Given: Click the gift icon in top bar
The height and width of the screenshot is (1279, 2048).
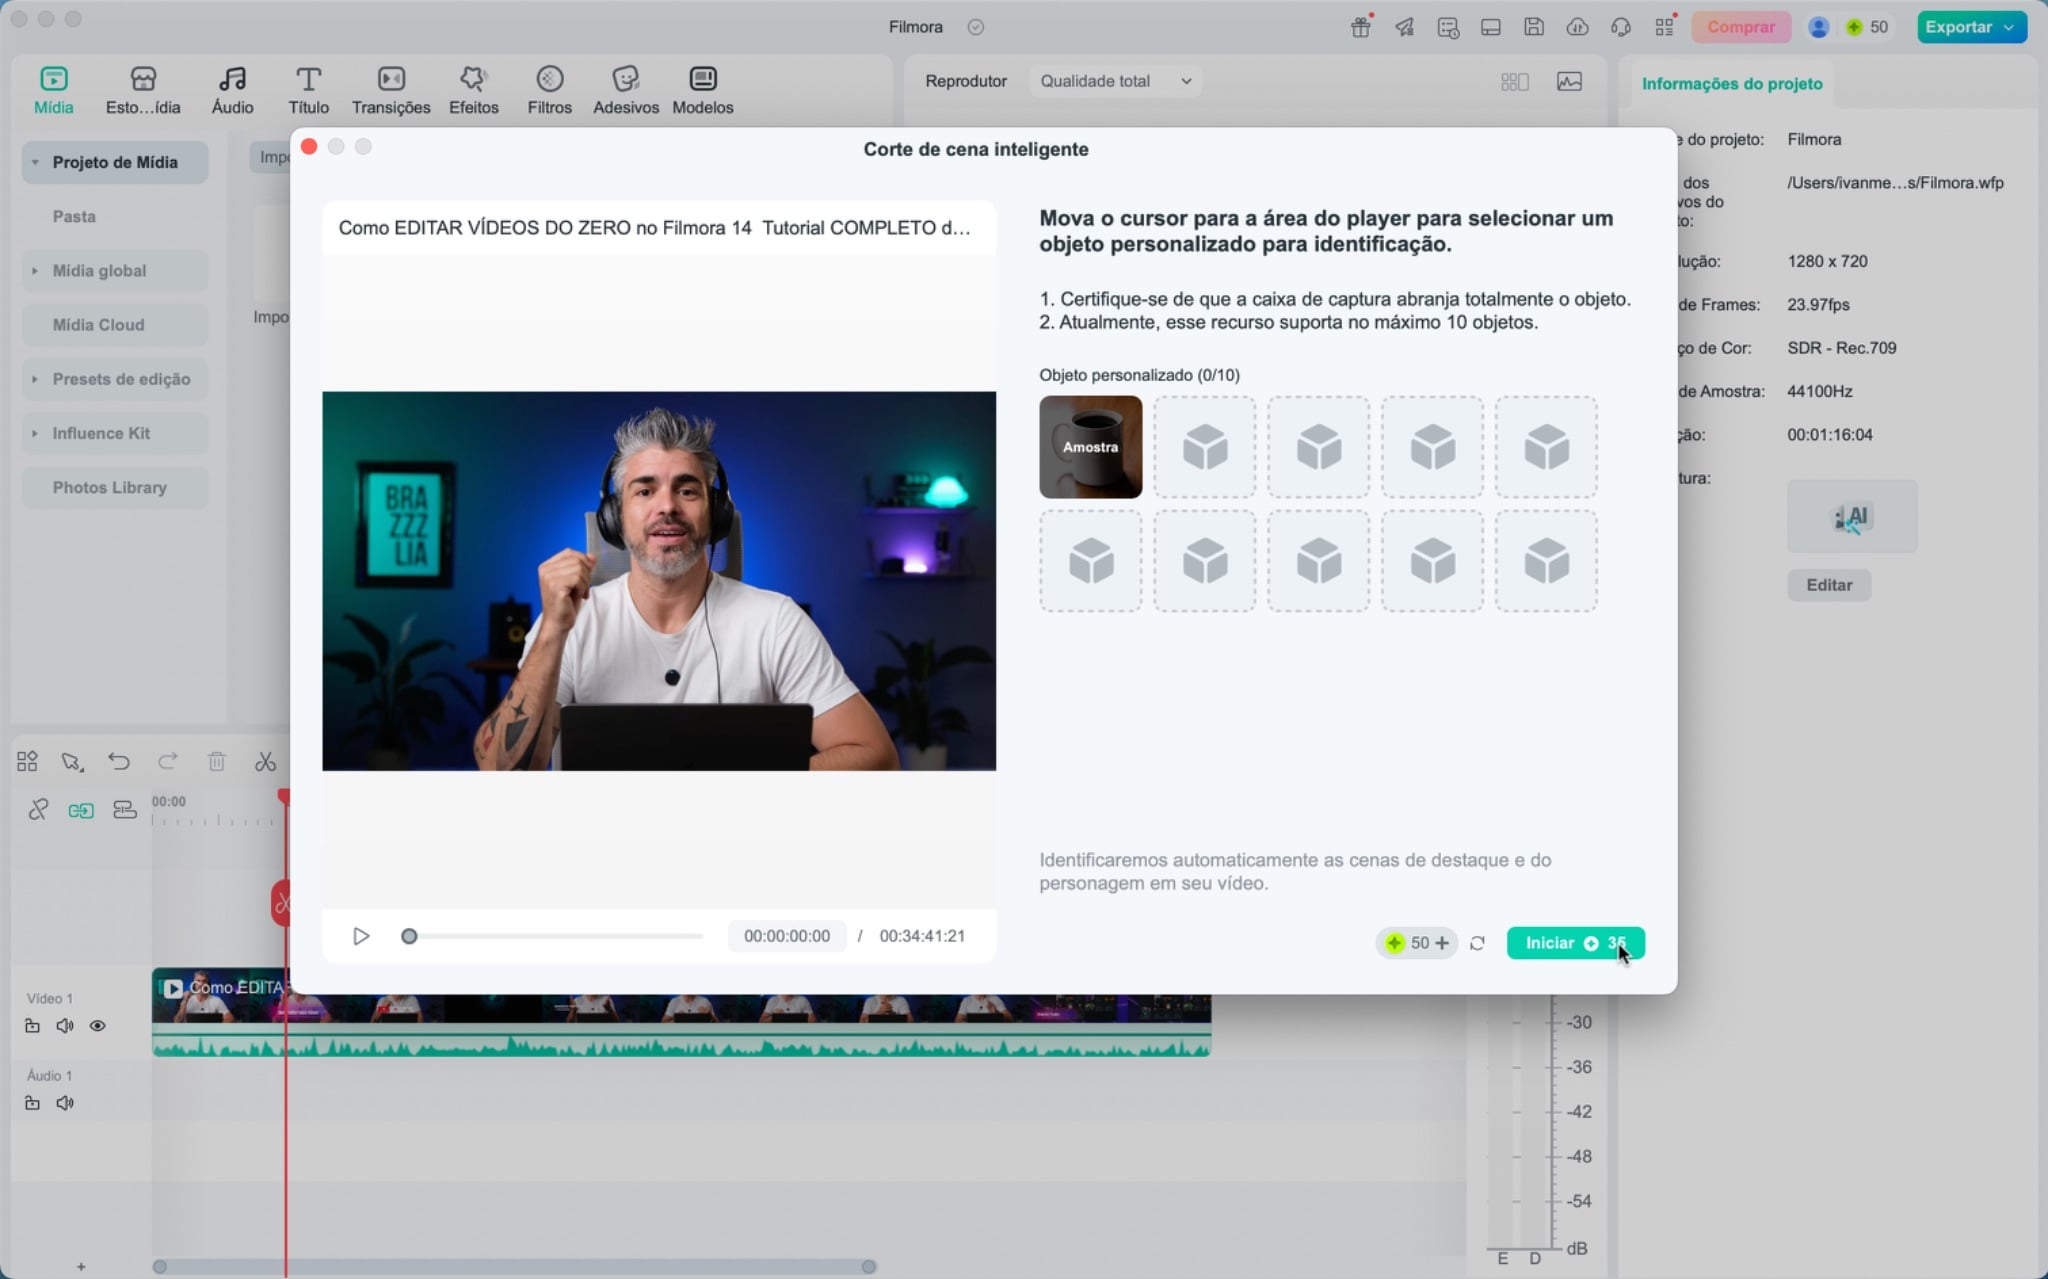Looking at the screenshot, I should (x=1361, y=27).
